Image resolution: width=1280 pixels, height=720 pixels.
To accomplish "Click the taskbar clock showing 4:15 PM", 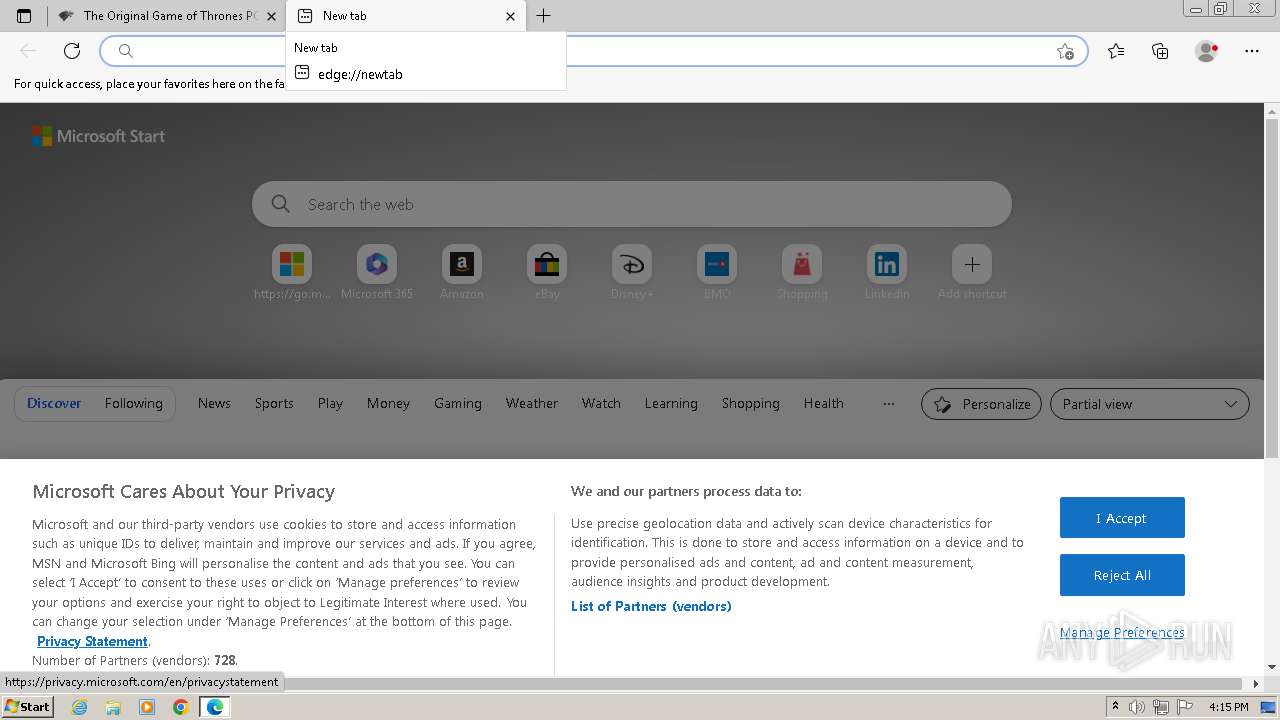I will (x=1228, y=707).
